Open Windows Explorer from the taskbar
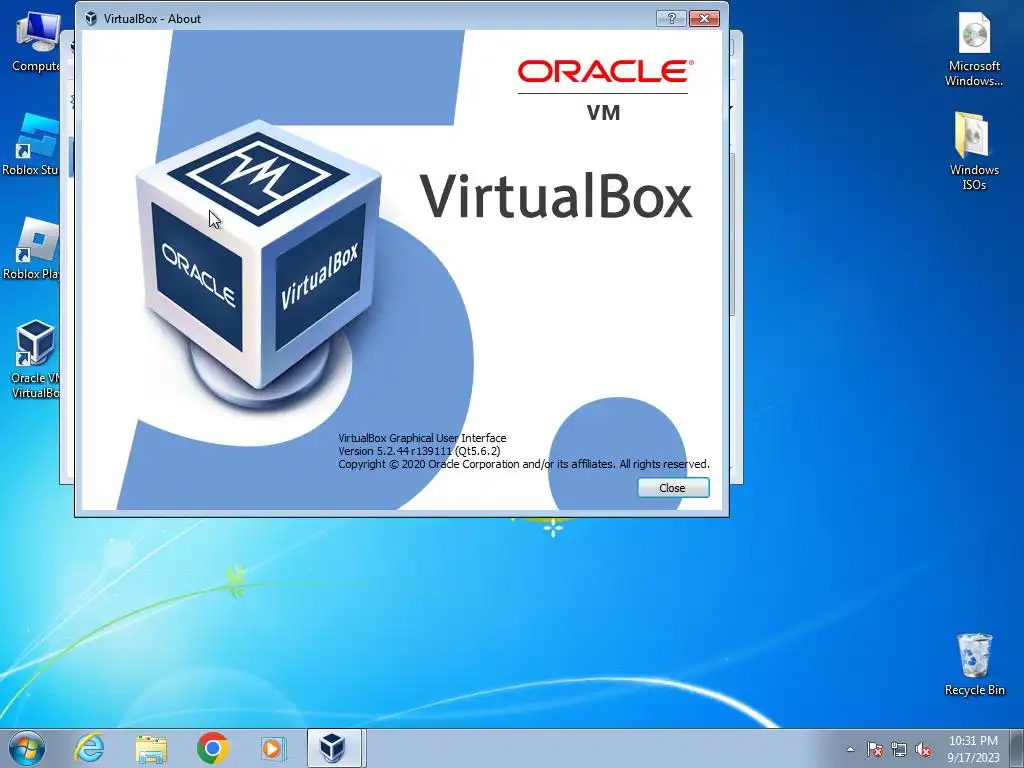 tap(151, 748)
